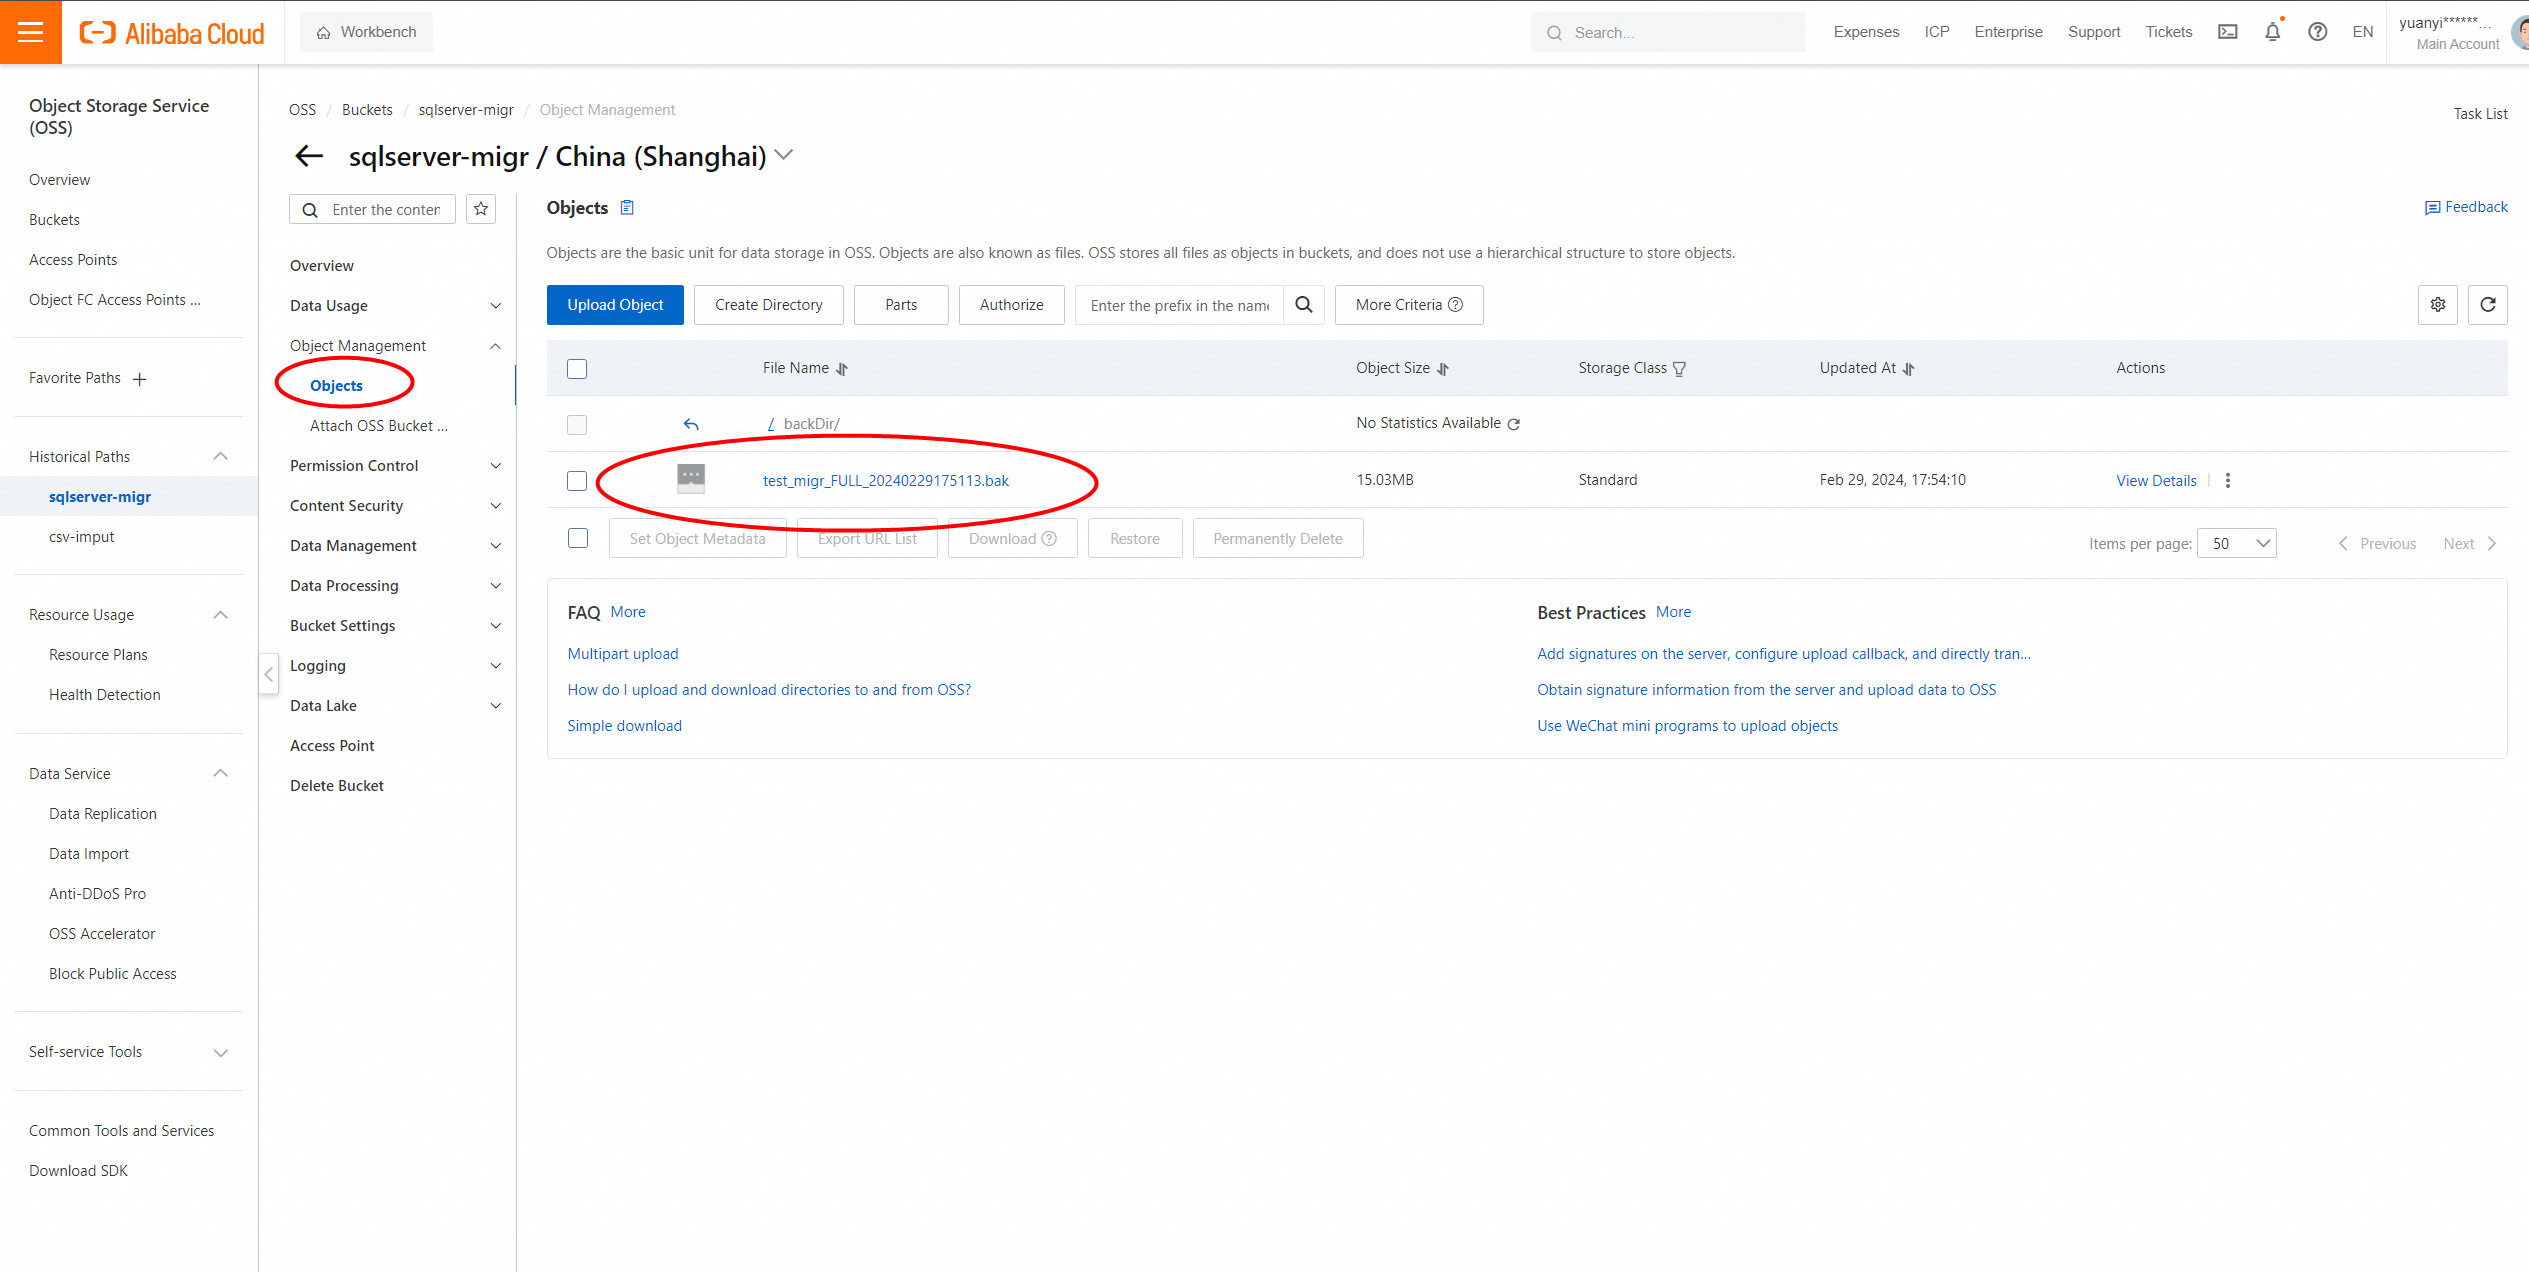This screenshot has height=1272, width=2529.
Task: Expand Self-service Tools group
Action: click(x=221, y=1053)
